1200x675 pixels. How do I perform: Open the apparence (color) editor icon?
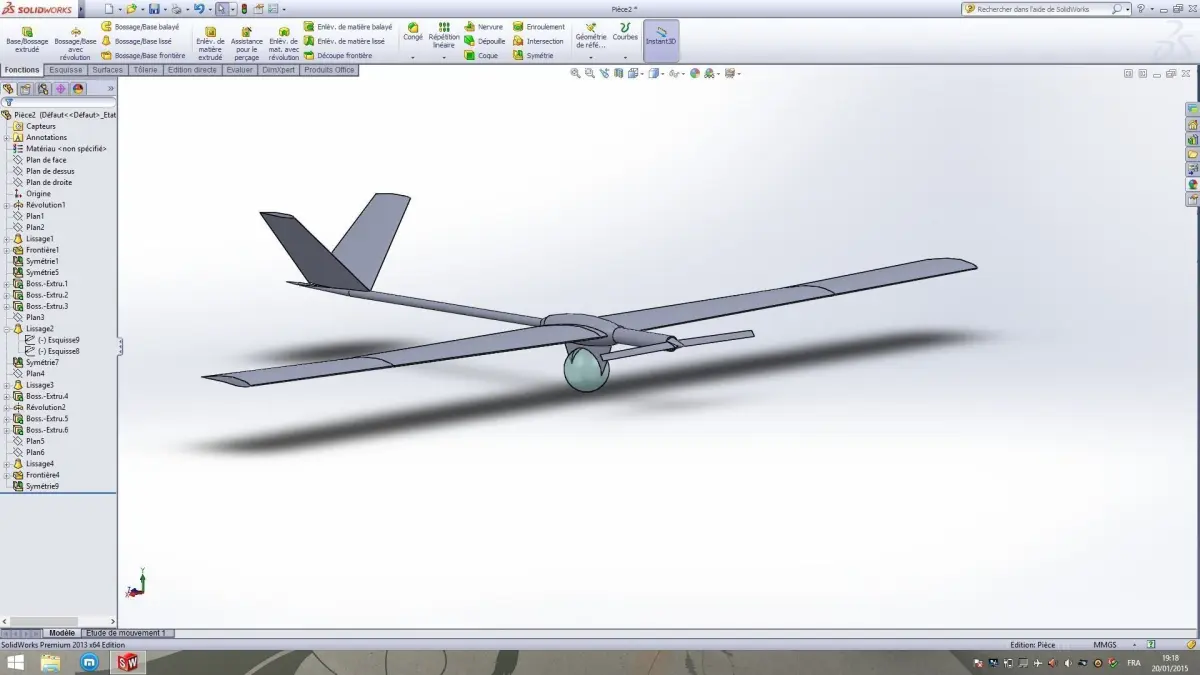click(694, 73)
